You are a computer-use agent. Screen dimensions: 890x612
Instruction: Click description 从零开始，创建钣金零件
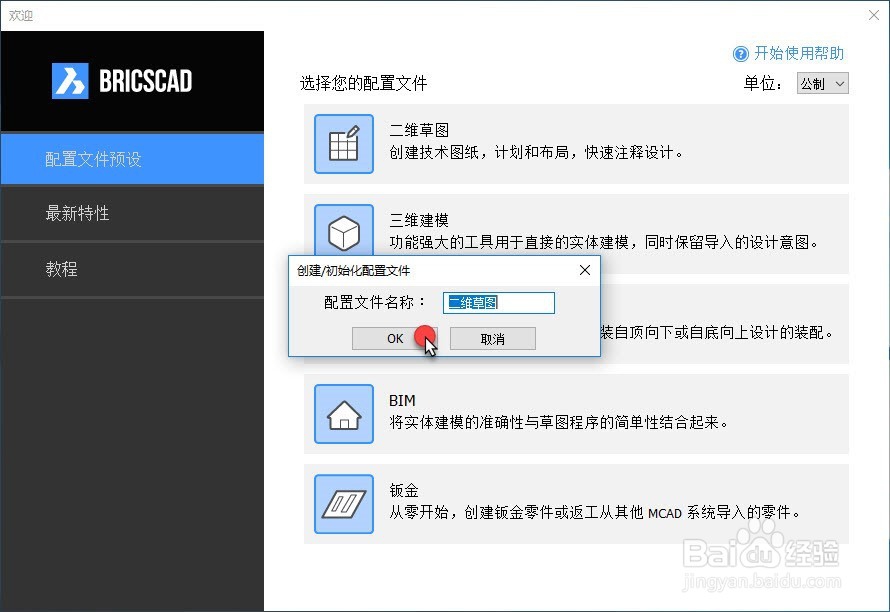tap(472, 512)
